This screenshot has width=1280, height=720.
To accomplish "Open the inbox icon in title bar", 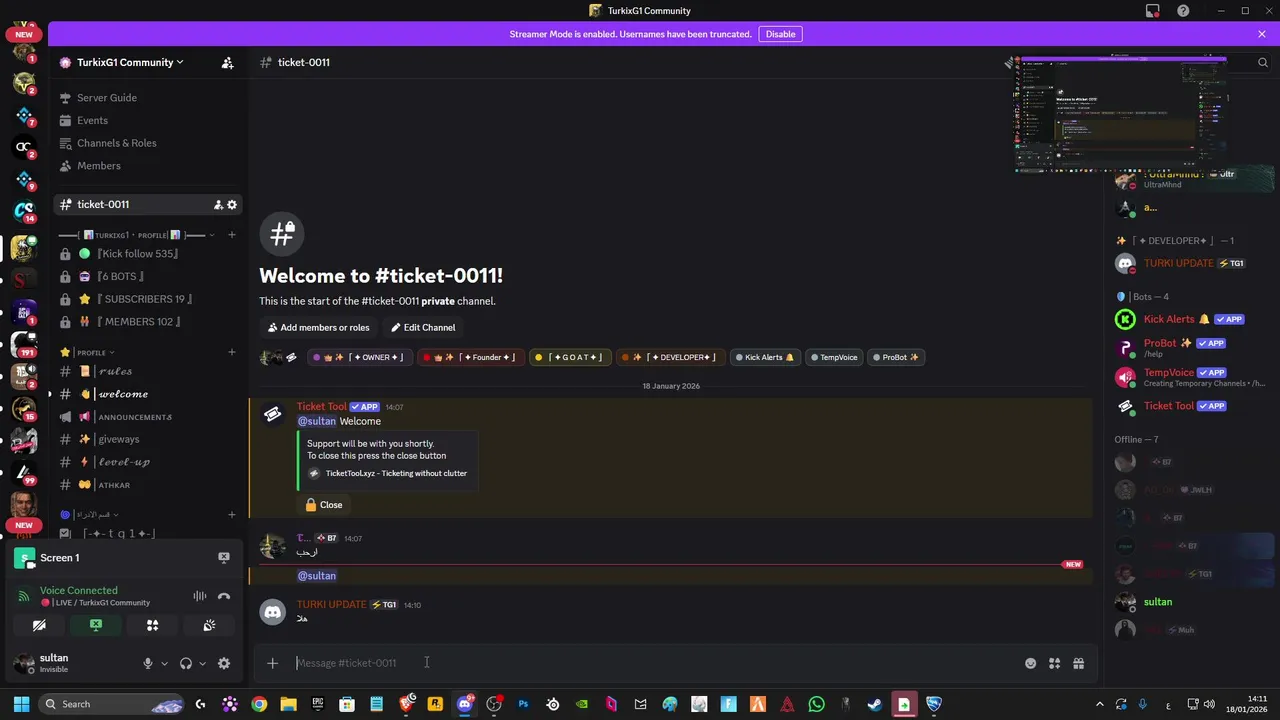I will click(x=1153, y=11).
